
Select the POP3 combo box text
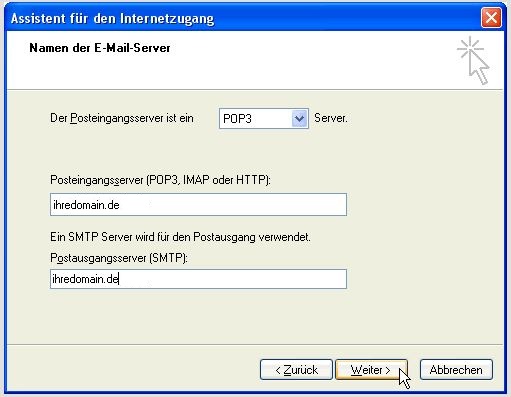coord(237,119)
